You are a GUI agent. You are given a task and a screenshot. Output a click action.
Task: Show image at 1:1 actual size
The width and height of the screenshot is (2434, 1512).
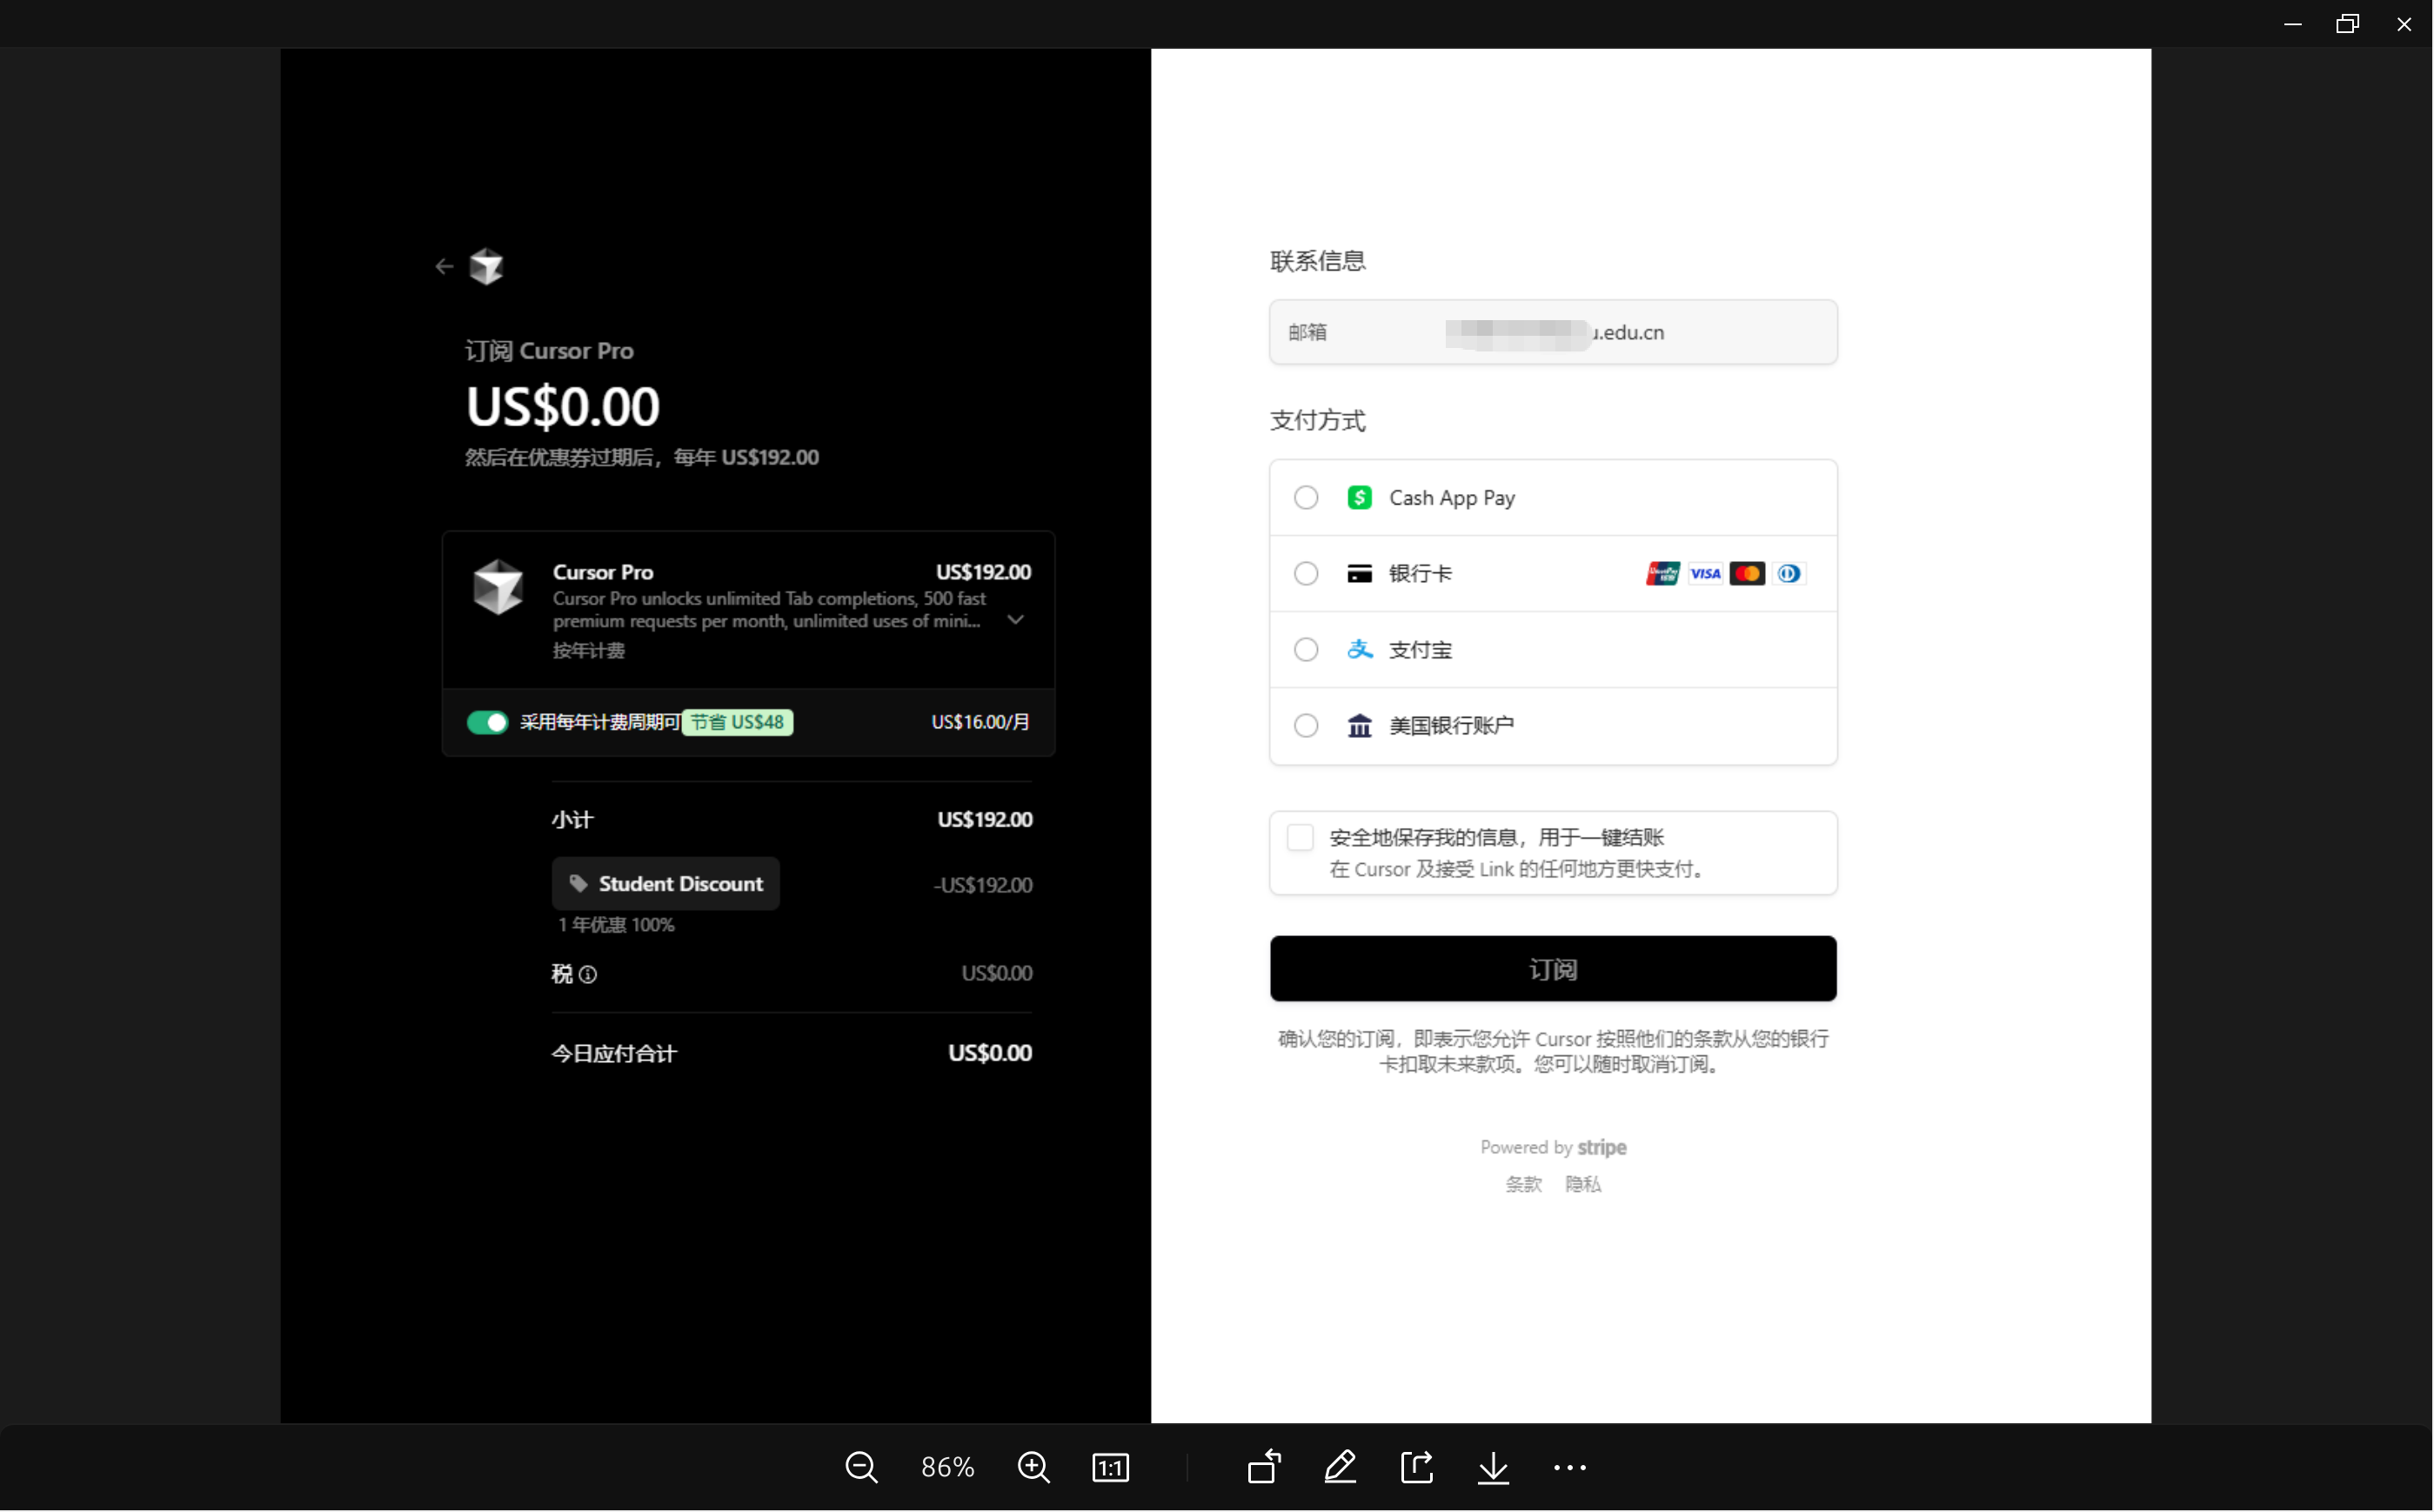point(1110,1468)
